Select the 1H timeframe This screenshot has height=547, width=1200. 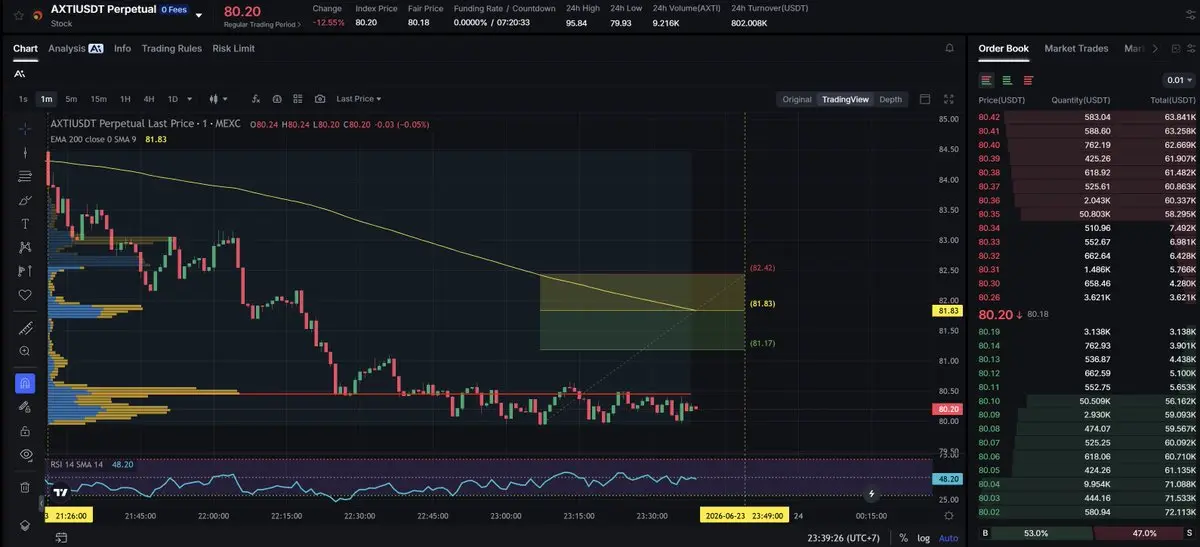[x=125, y=99]
